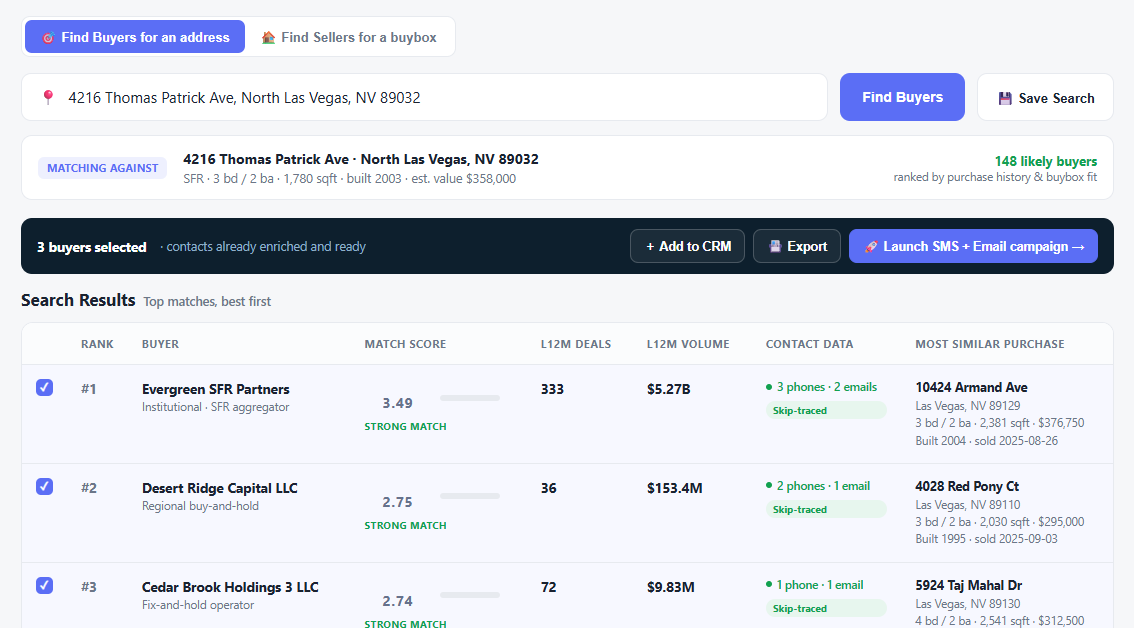1134x628 pixels.
Task: Click Cedar Brook's Skip-traced badge
Action: point(826,608)
